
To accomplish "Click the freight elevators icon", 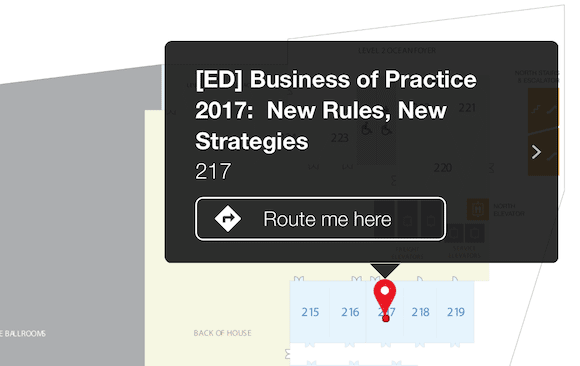I will (x=408, y=221).
